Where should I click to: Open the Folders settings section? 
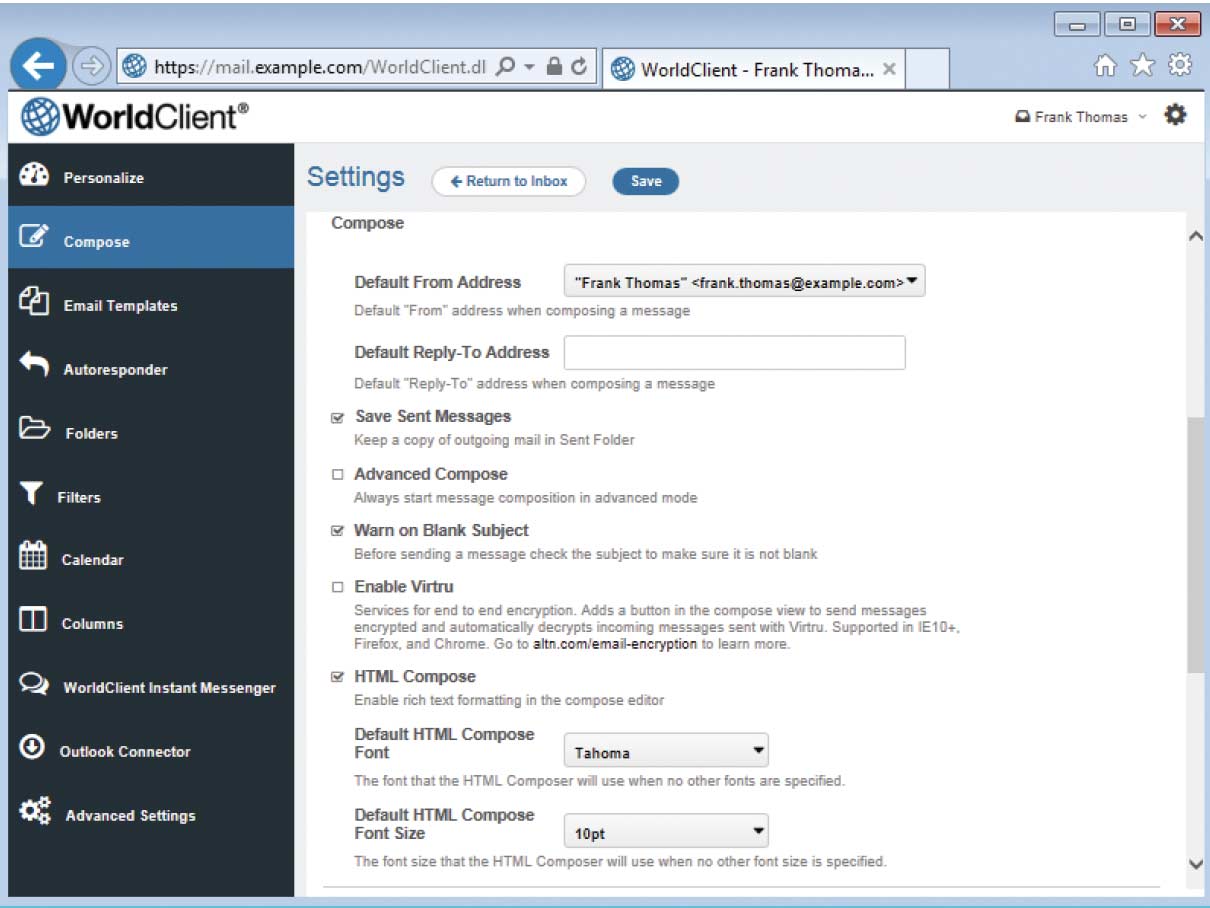tap(151, 431)
